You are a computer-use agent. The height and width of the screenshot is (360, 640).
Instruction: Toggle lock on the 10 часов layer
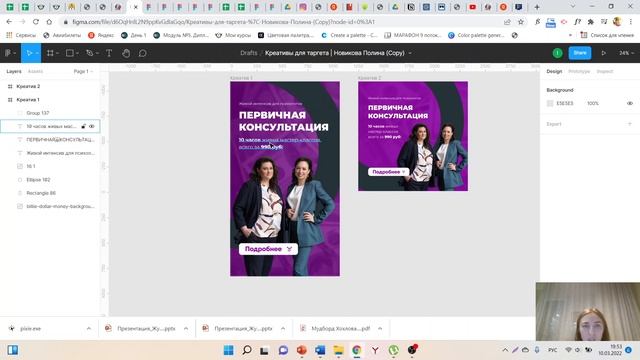click(x=83, y=127)
